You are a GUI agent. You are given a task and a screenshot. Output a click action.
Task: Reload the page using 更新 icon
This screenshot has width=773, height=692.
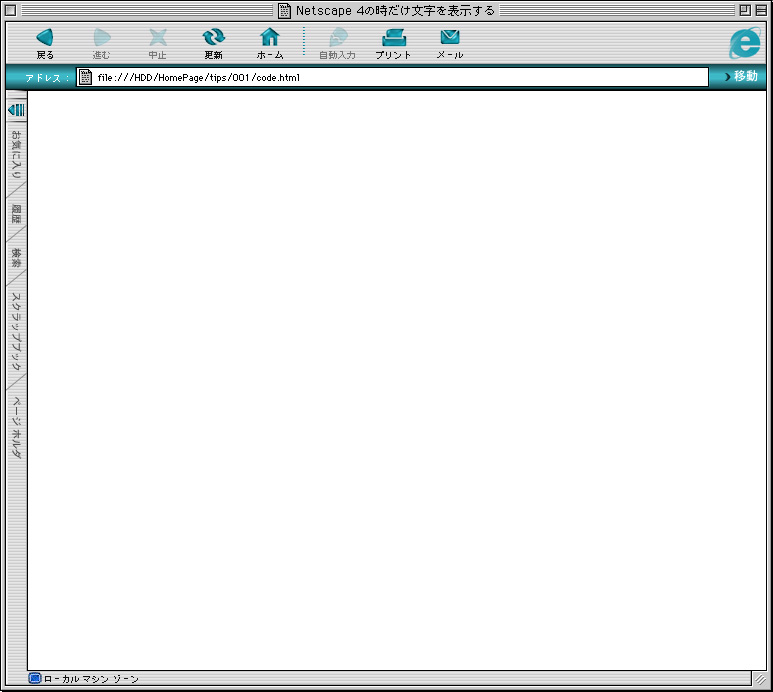[214, 37]
